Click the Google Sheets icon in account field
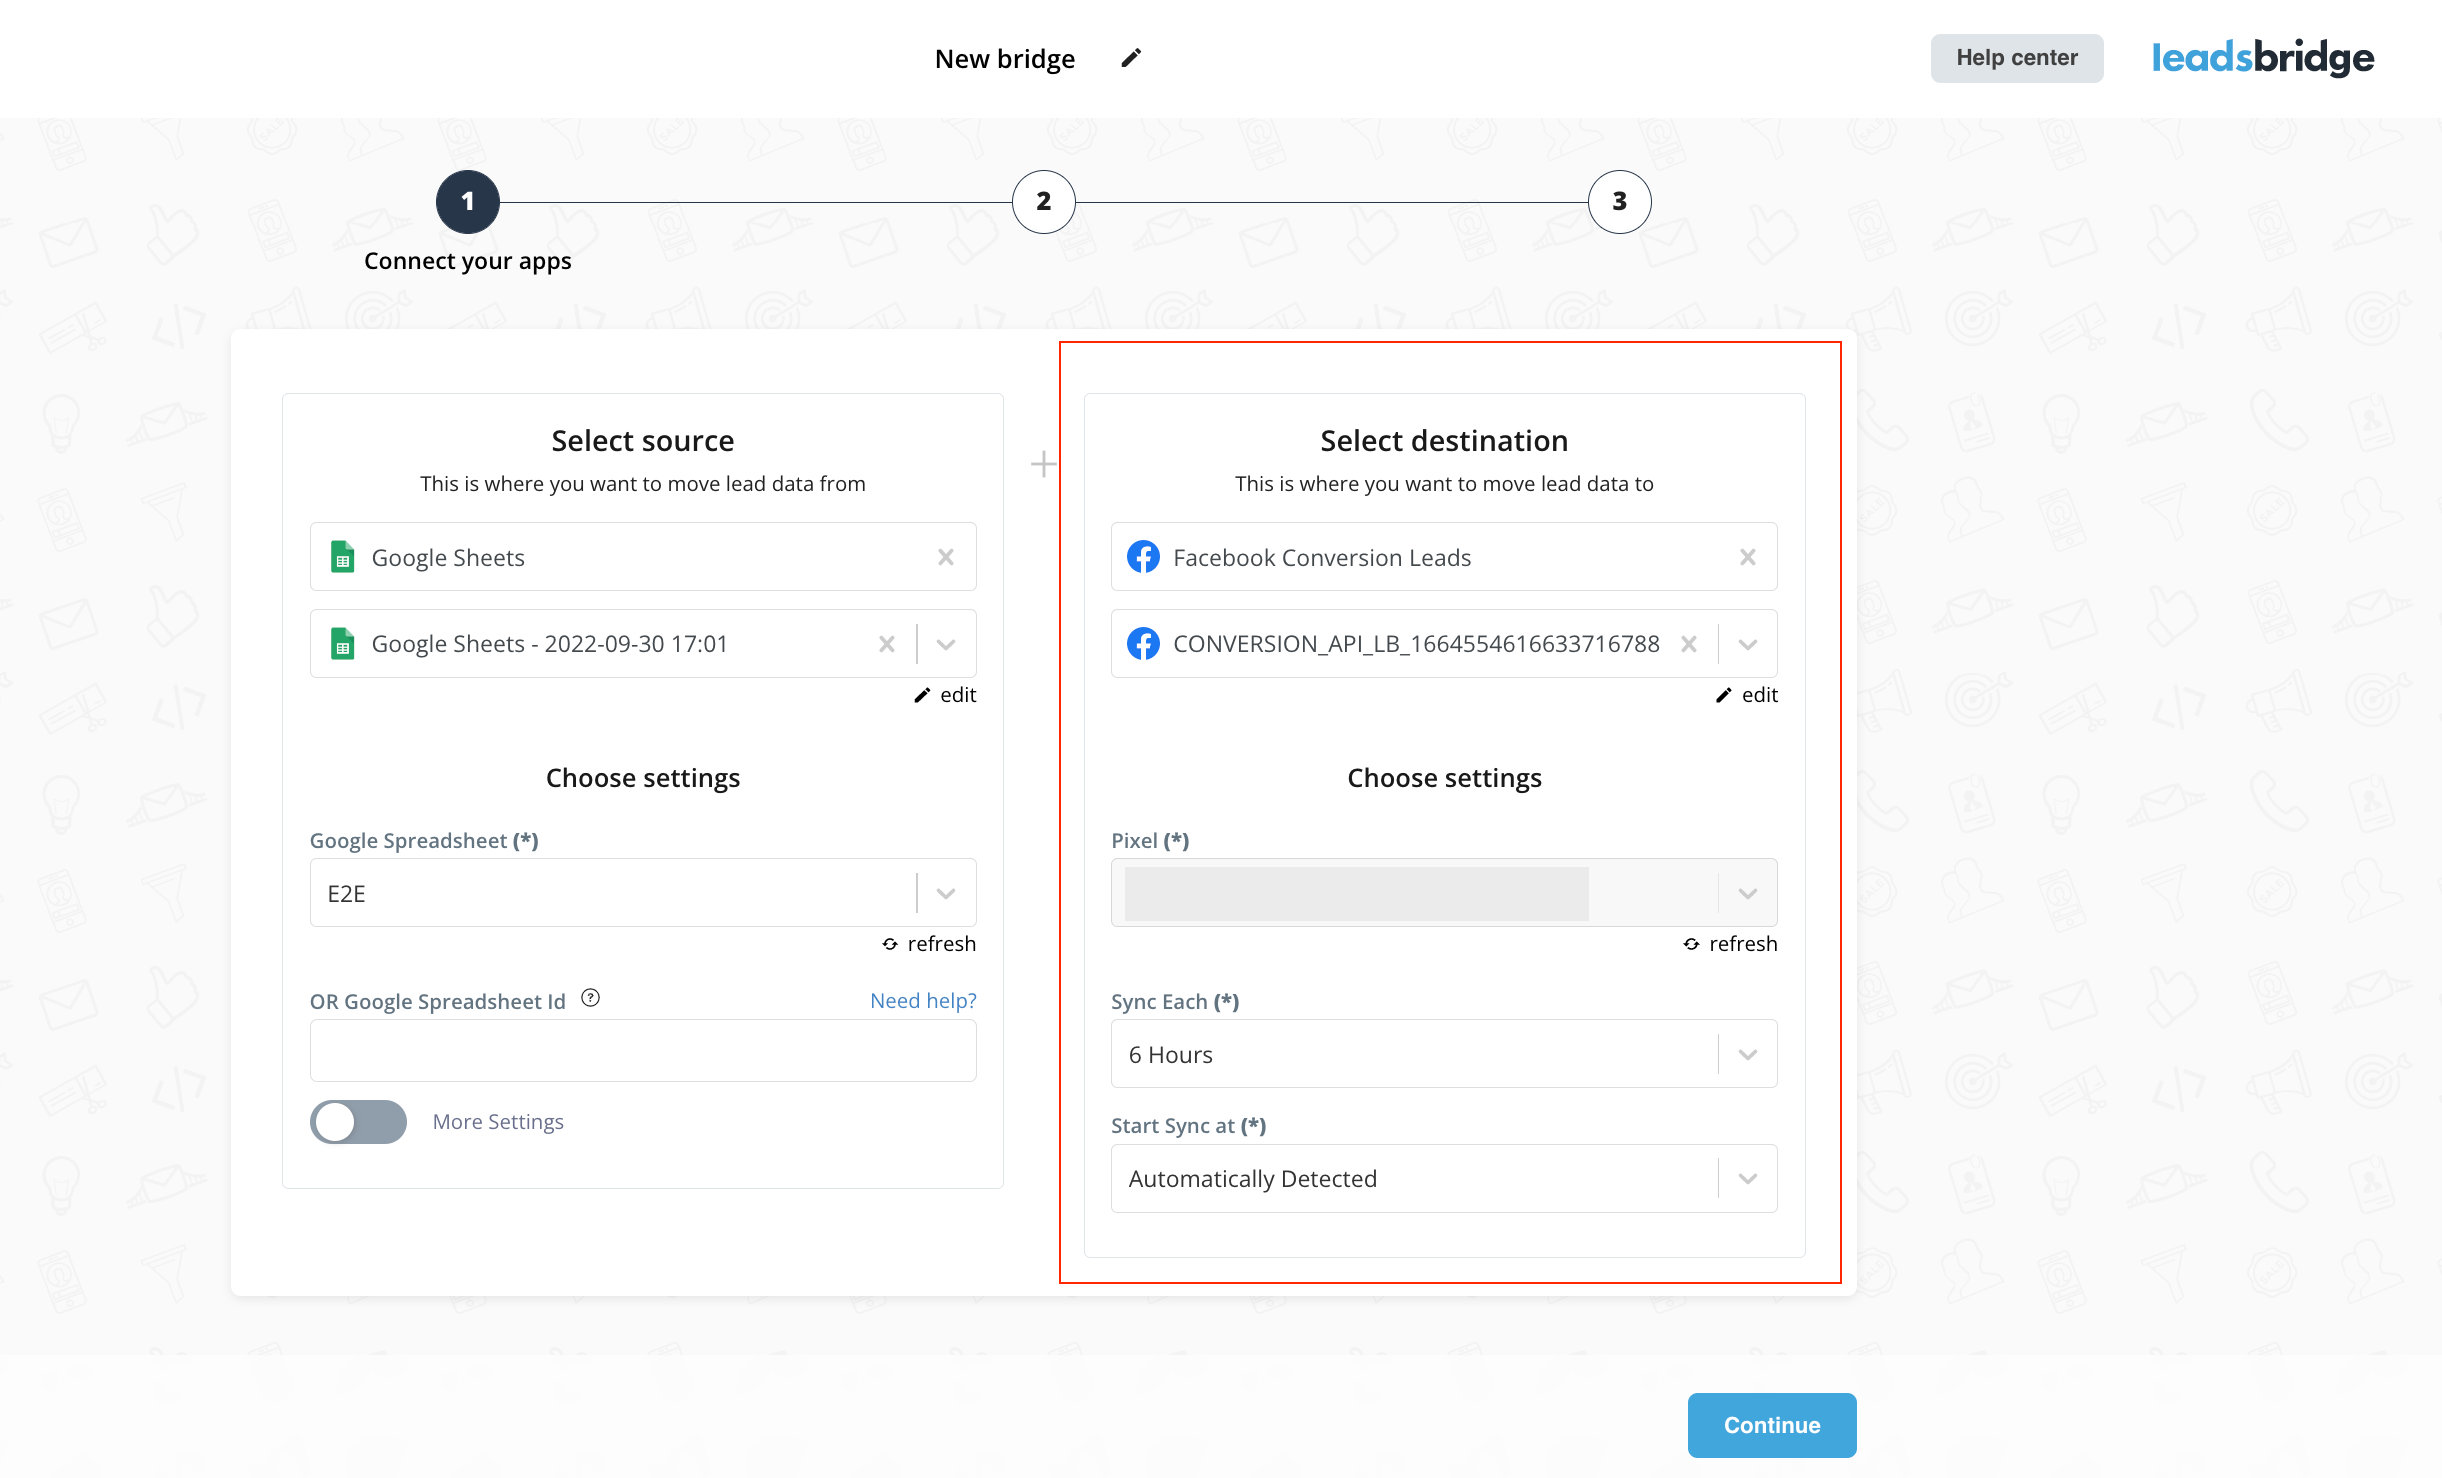The height and width of the screenshot is (1478, 2442). tap(343, 644)
